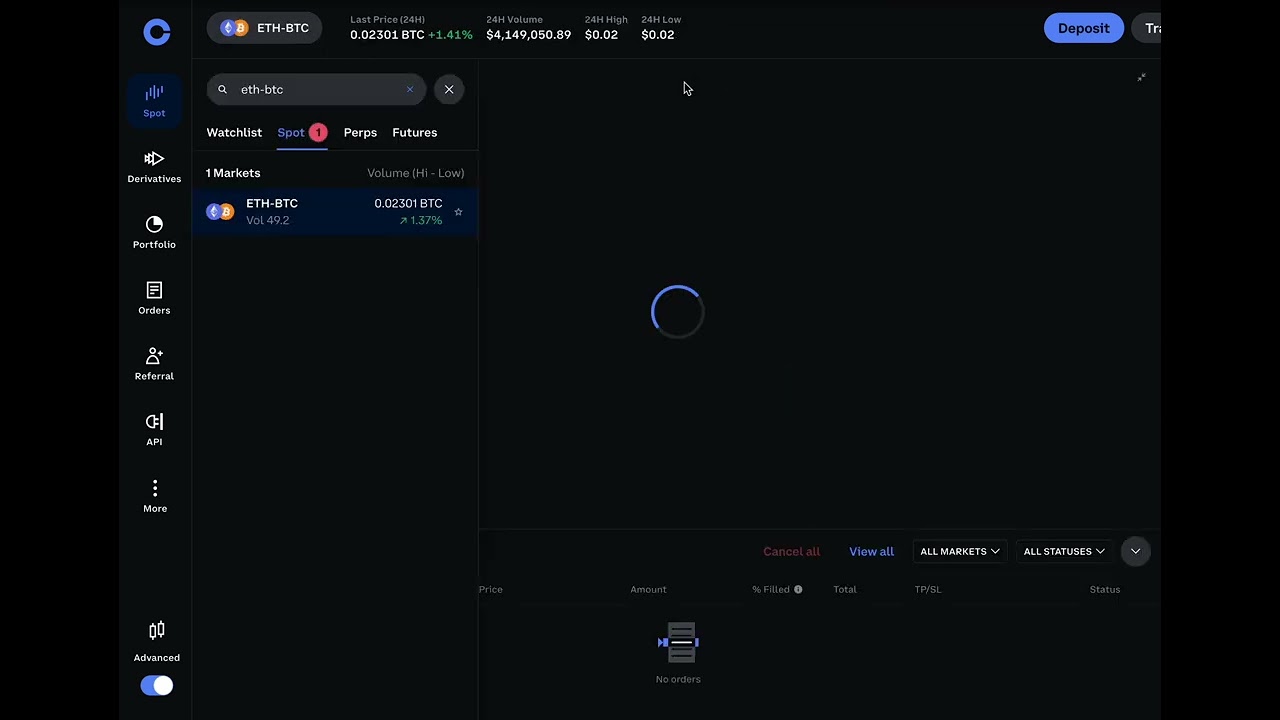Click the Cancel all link

click(791, 551)
